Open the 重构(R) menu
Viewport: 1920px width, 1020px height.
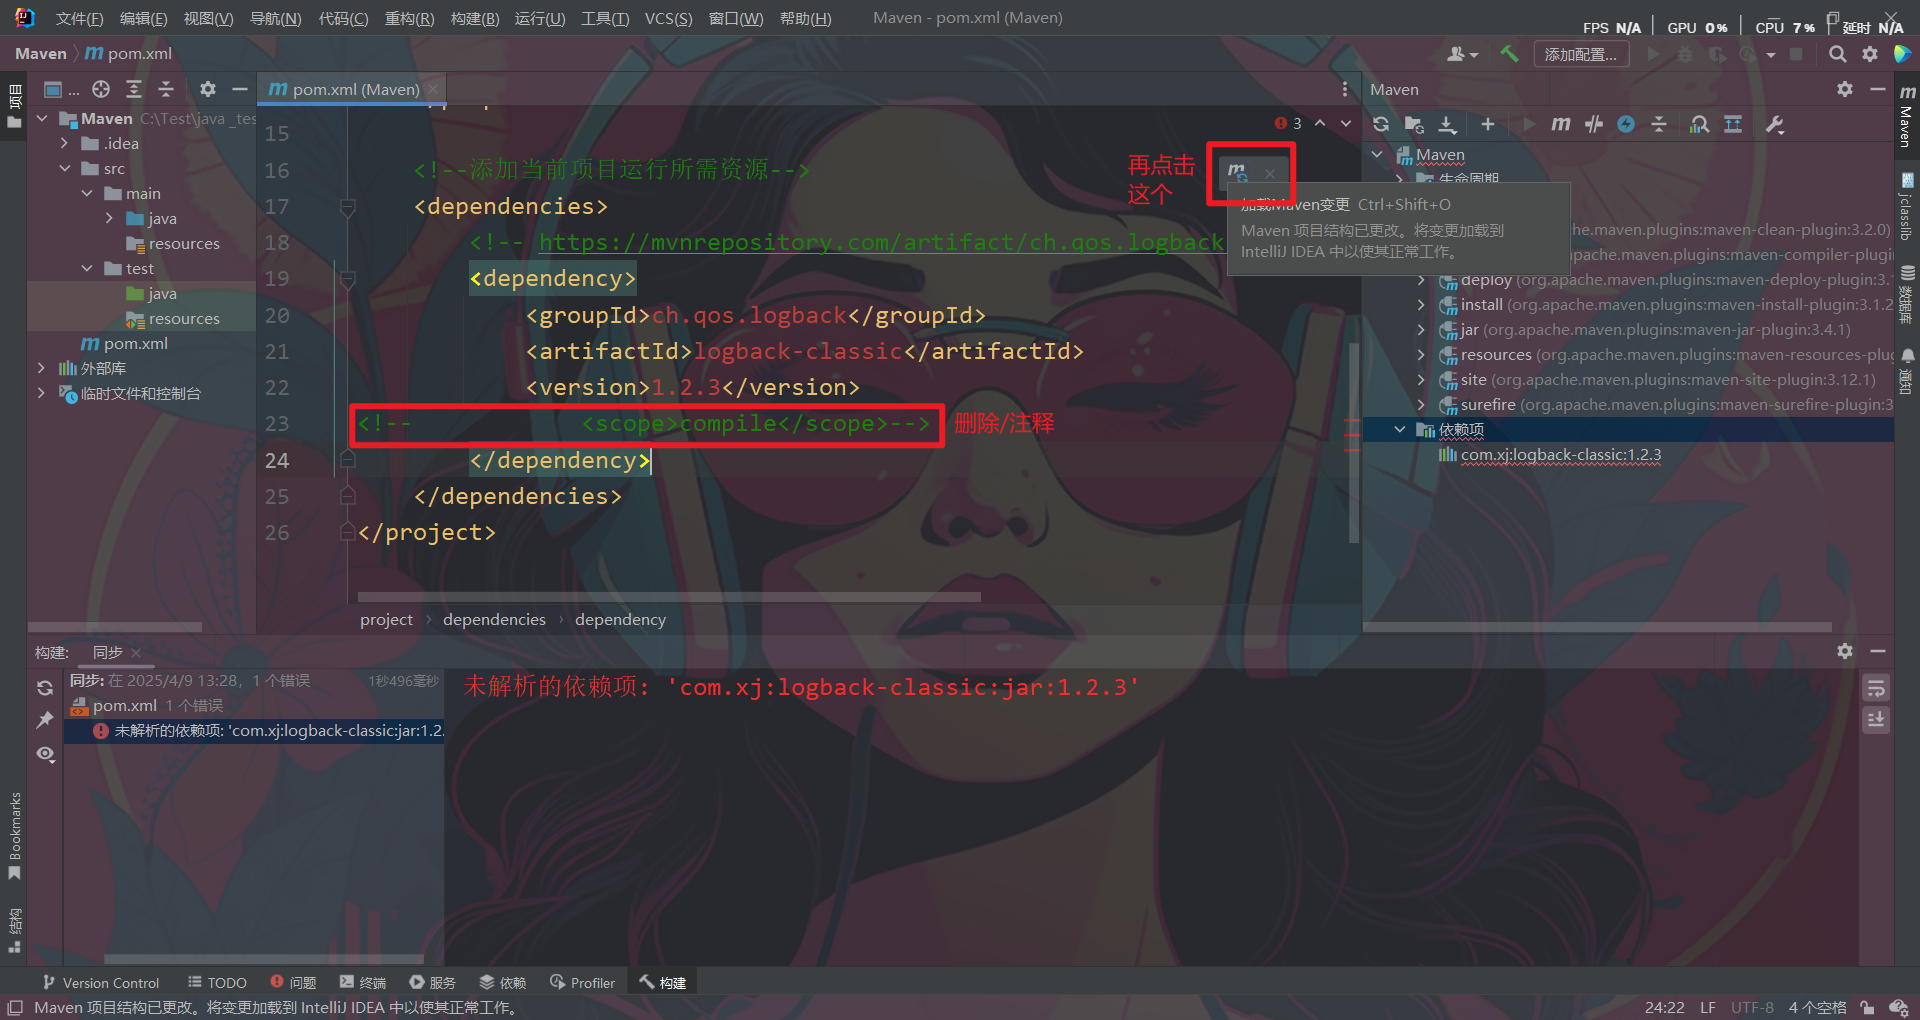(409, 18)
